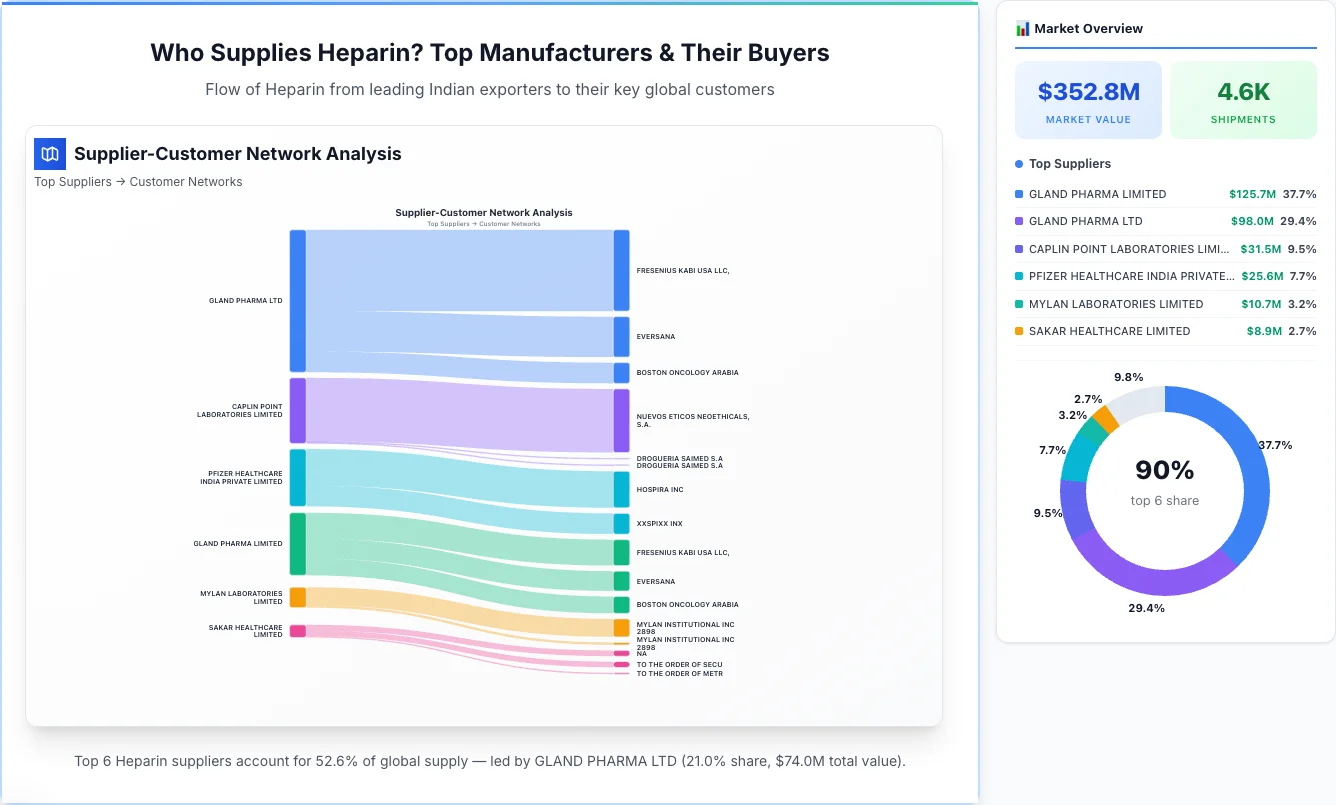Click the blue square icon beside GLAND PHARMA LIMITED
Viewport: 1336px width, 805px height.
click(x=1019, y=194)
